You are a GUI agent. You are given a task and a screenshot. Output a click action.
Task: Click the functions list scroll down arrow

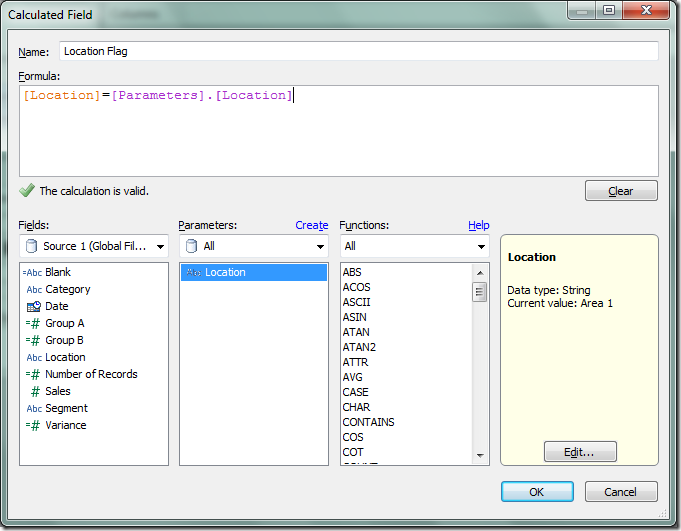click(x=480, y=455)
